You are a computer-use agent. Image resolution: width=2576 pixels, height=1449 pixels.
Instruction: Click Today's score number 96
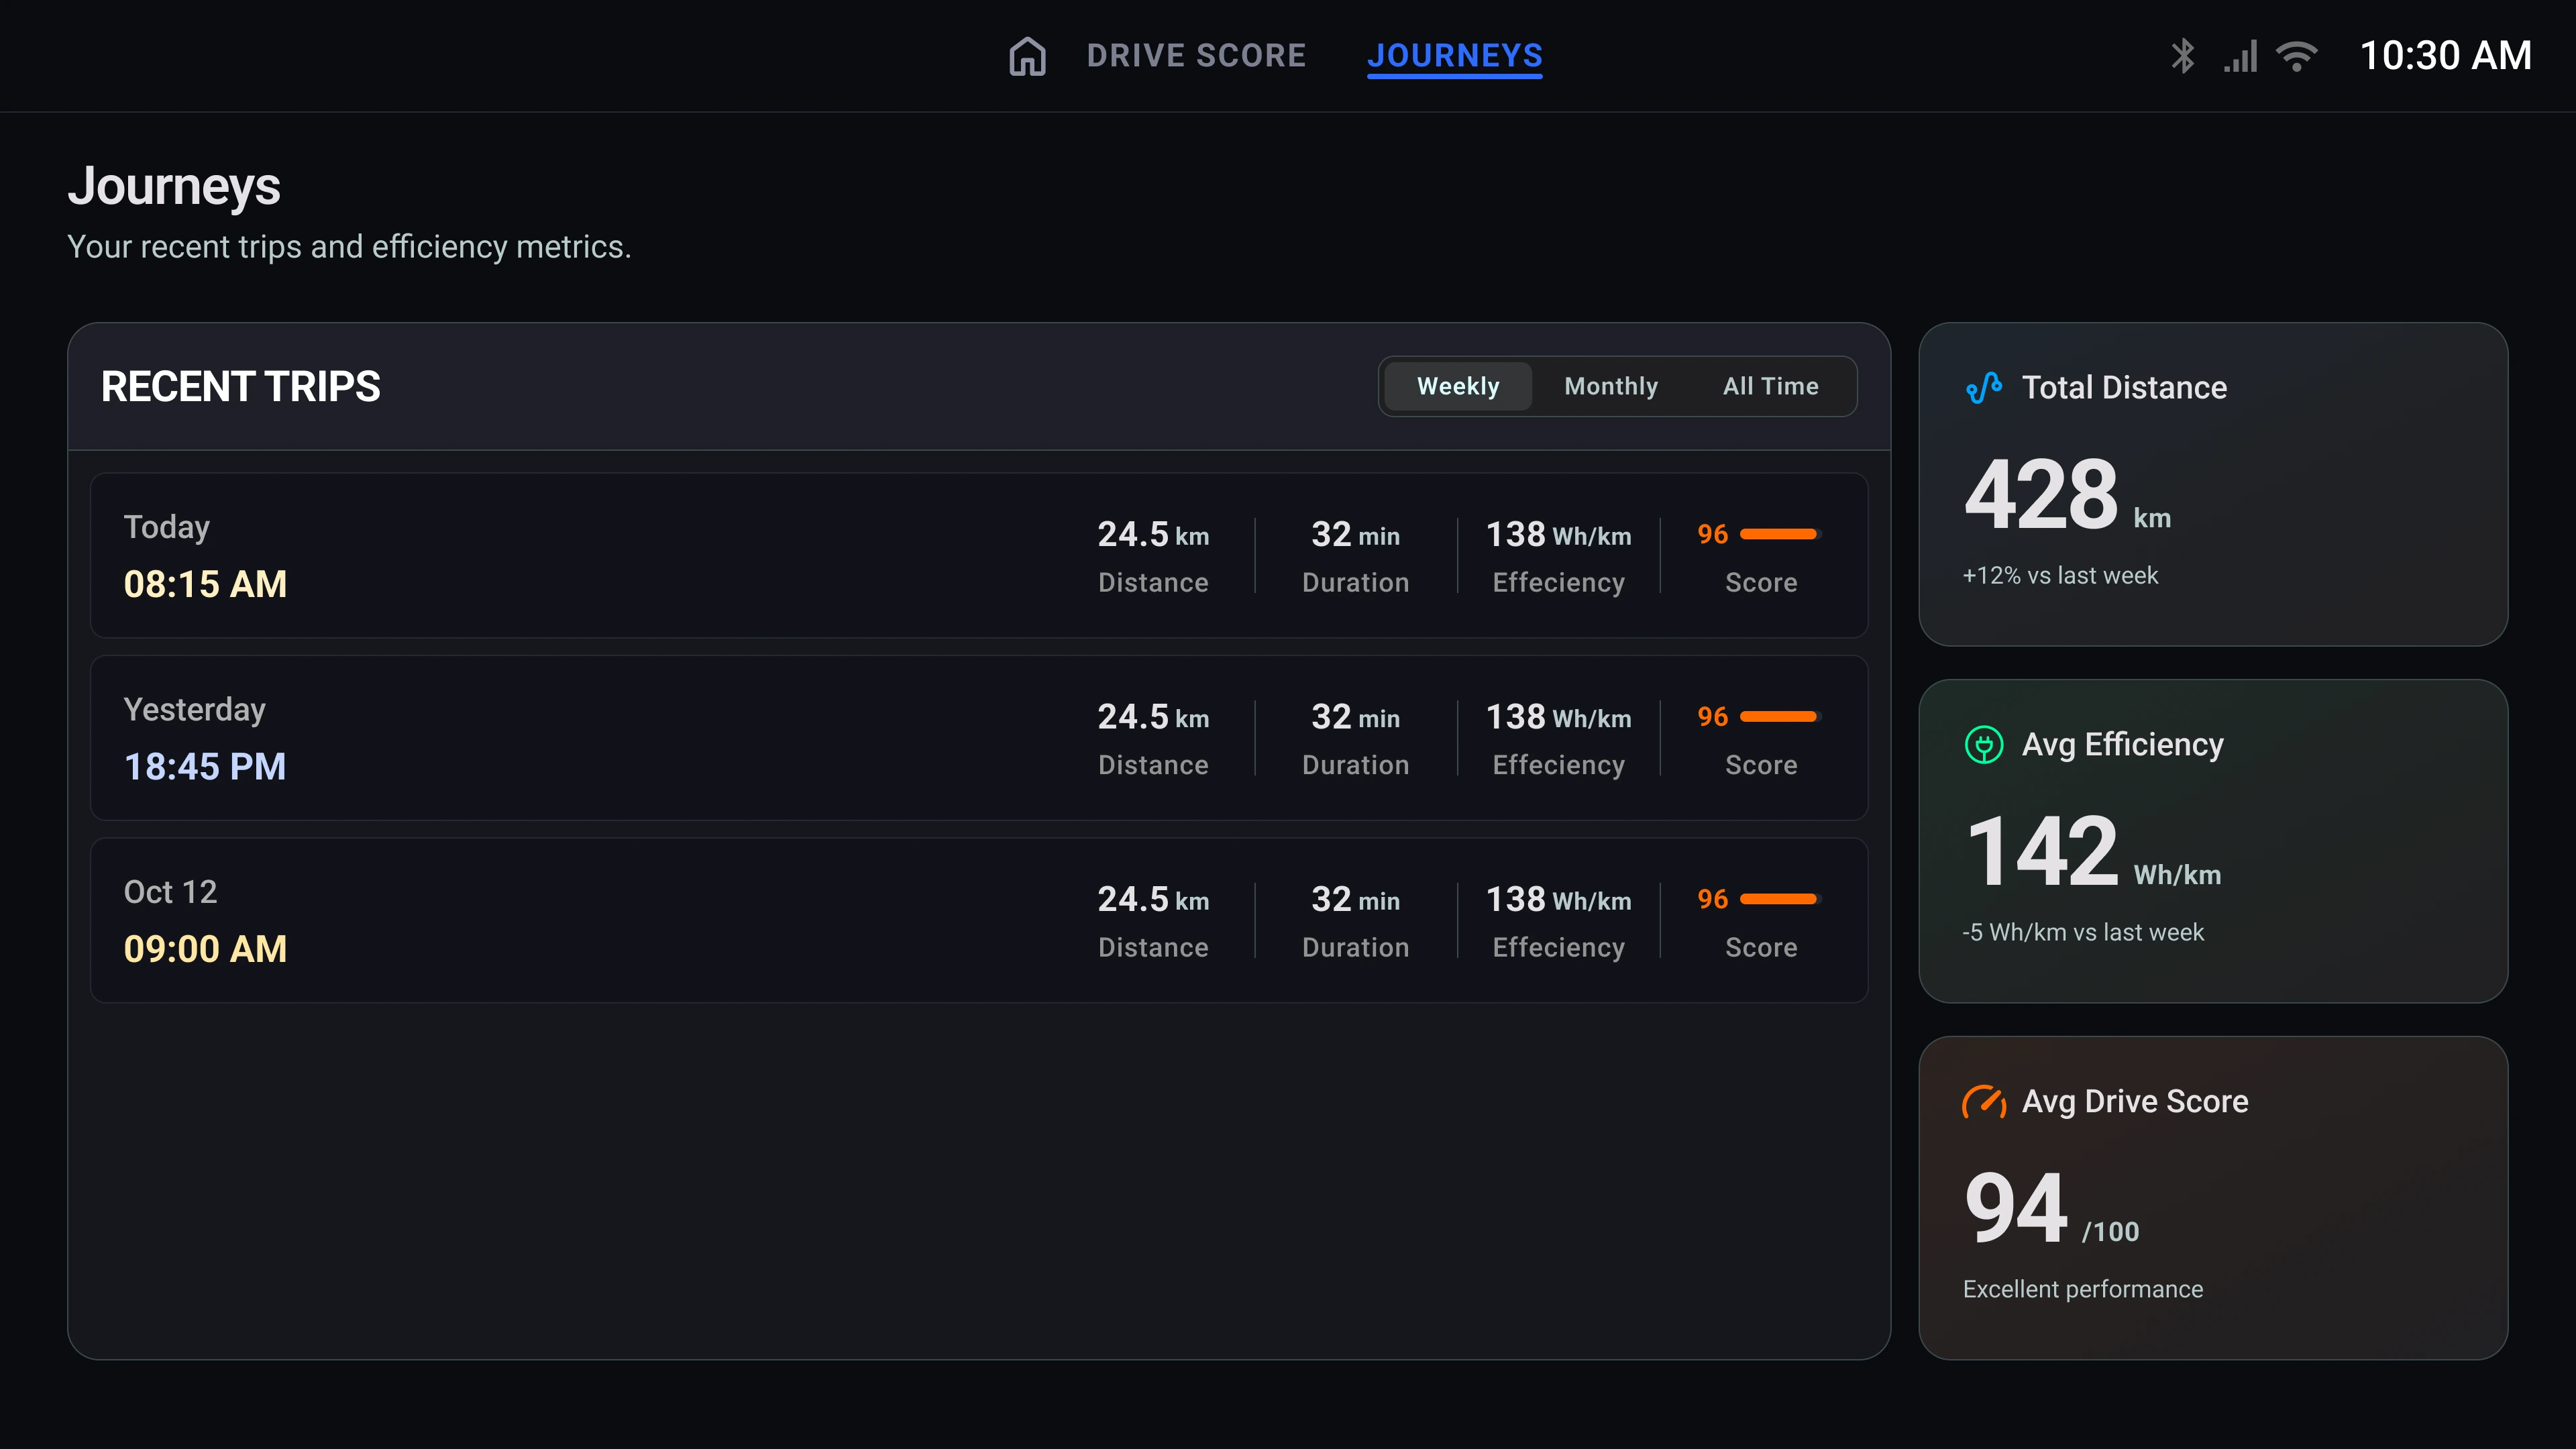tap(1712, 534)
